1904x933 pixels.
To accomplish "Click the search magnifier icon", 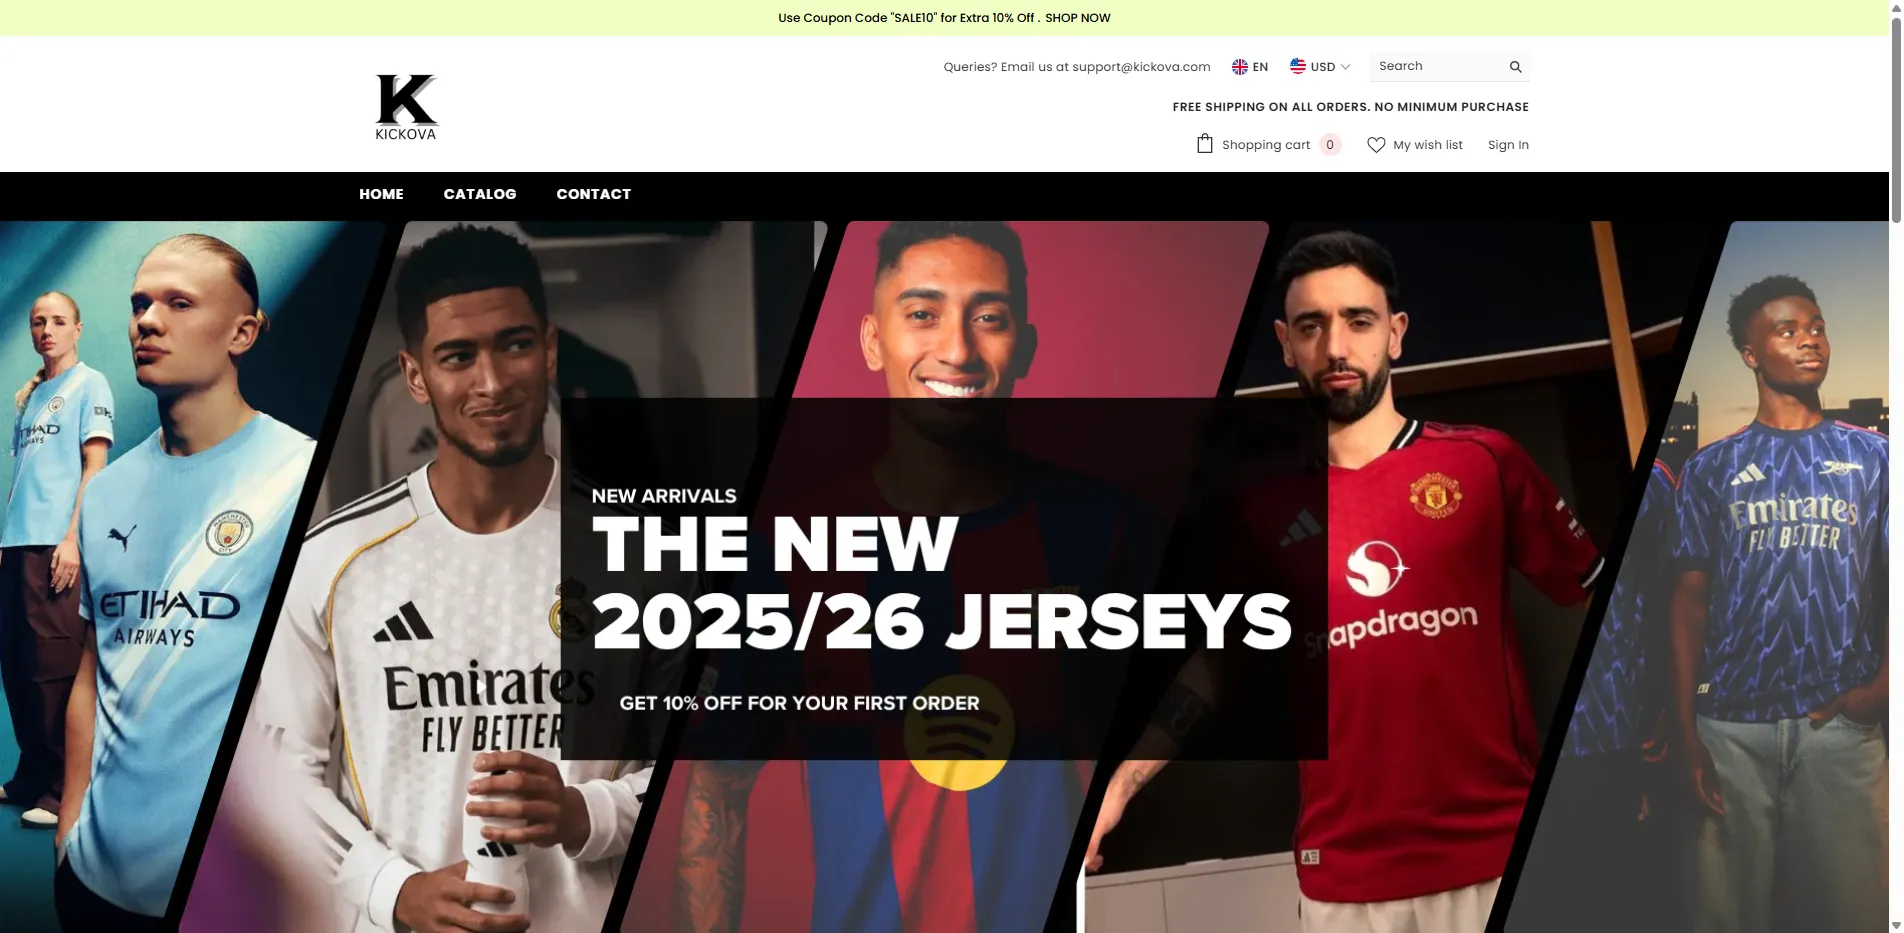I will coord(1515,67).
